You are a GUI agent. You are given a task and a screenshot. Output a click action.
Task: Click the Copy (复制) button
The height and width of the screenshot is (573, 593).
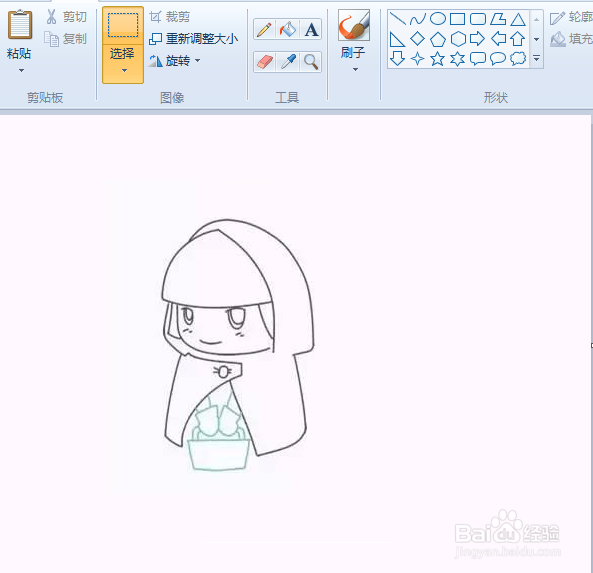[x=66, y=39]
